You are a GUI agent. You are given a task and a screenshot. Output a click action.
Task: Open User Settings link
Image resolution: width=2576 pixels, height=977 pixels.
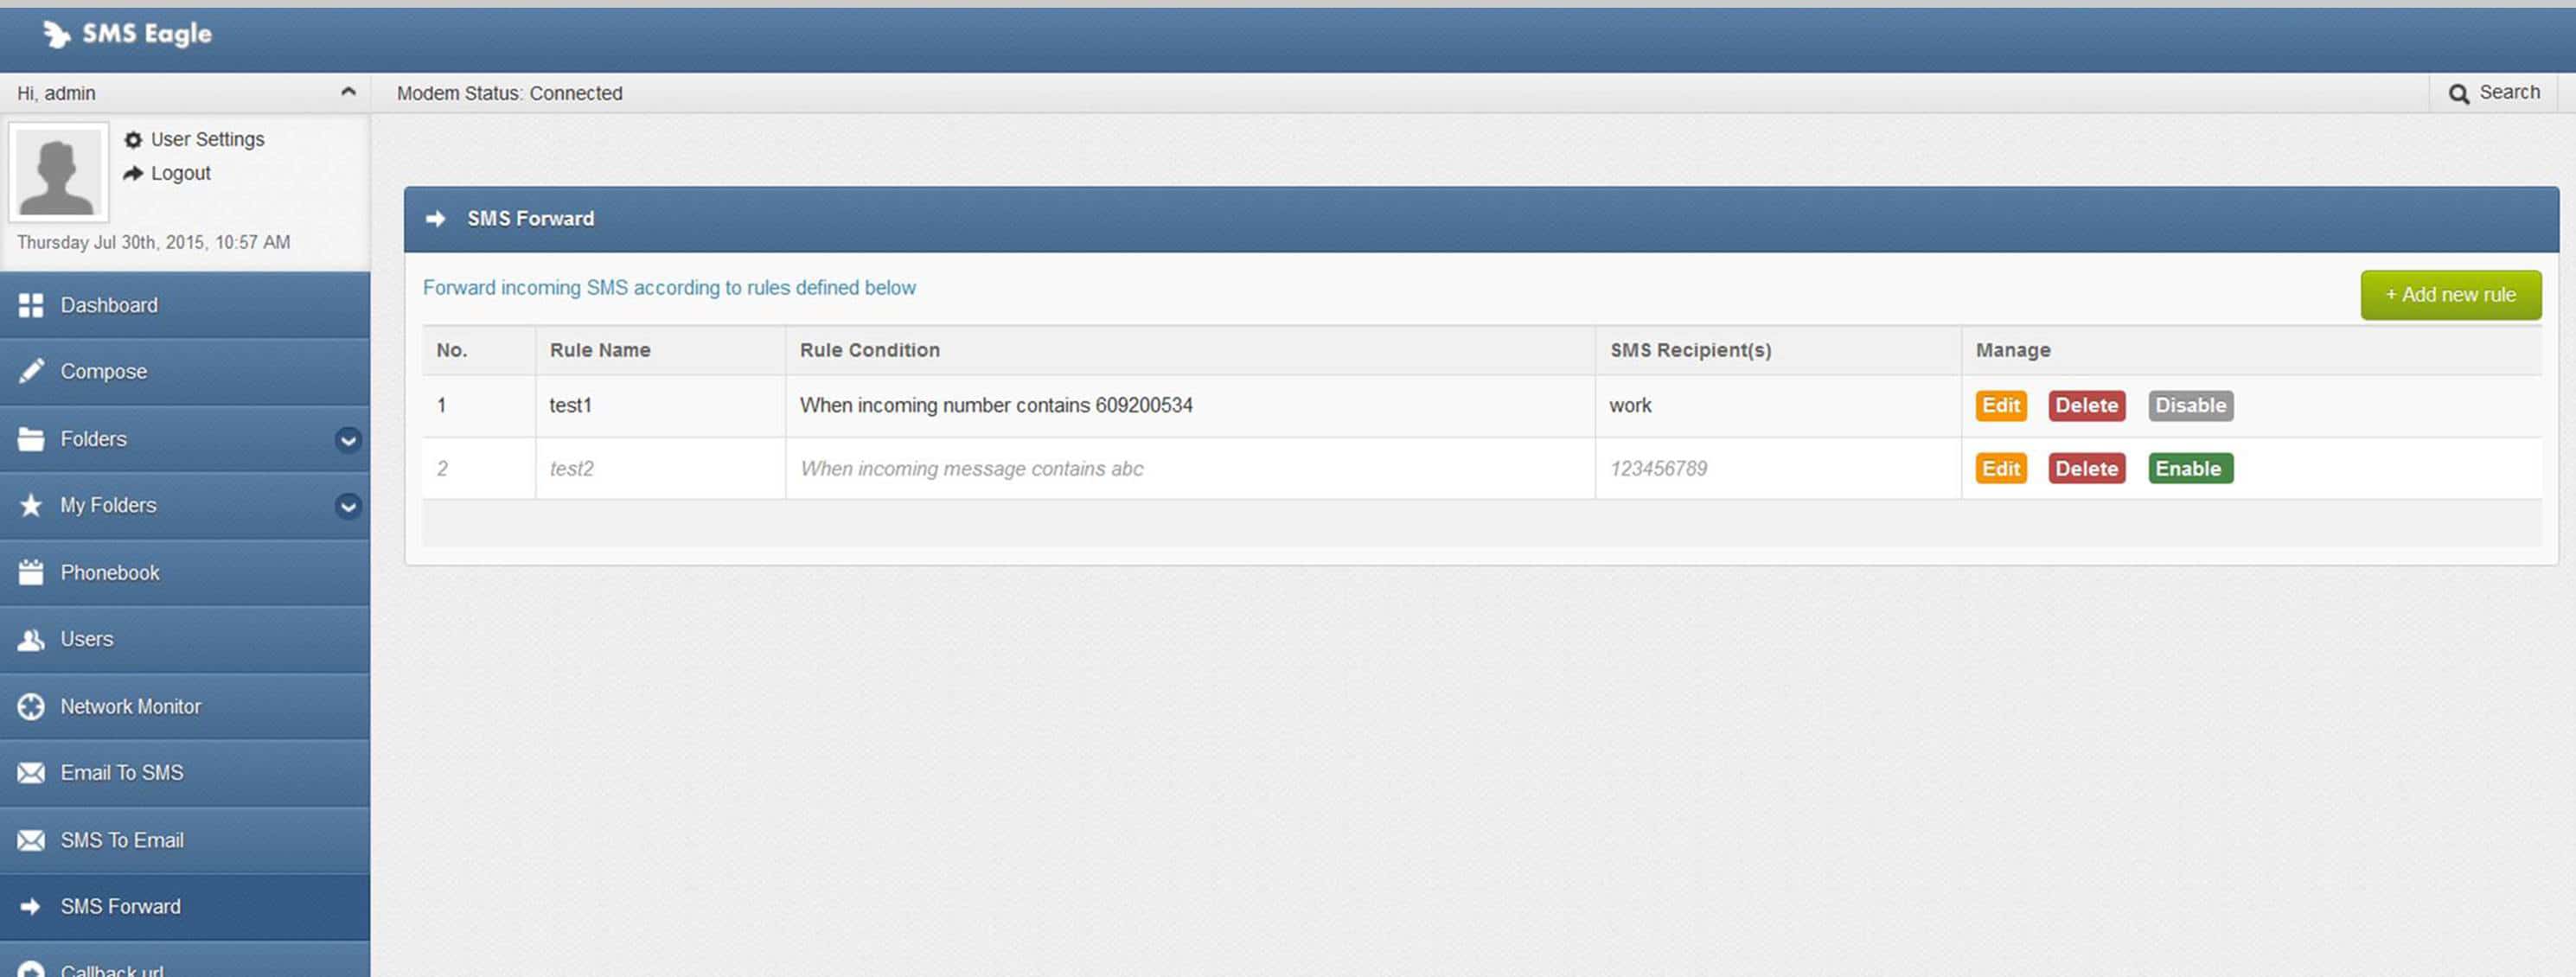207,140
